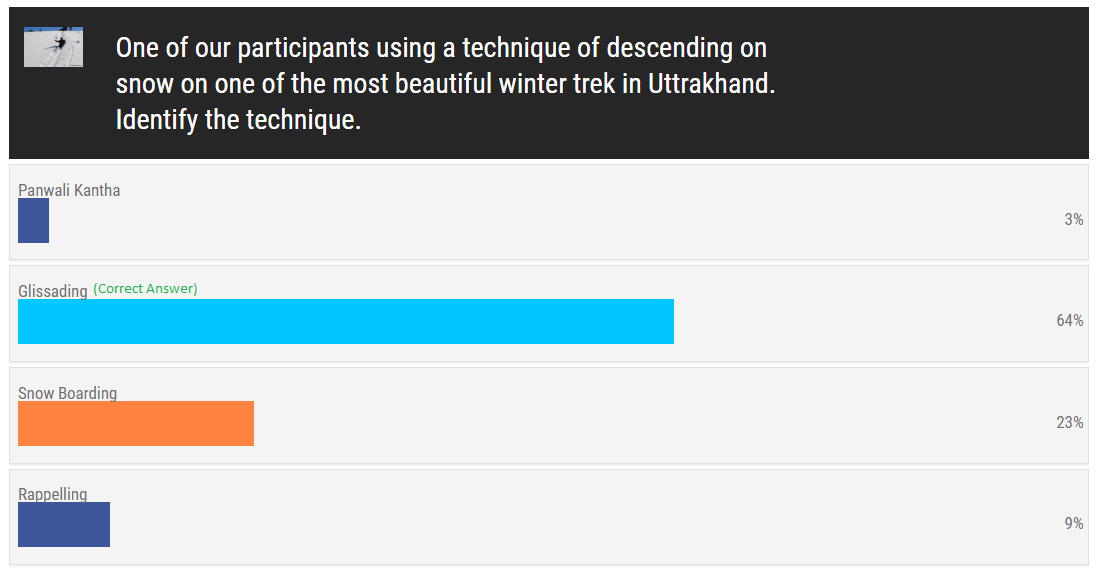Click the dark blue Rappelling bar
Image resolution: width=1097 pixels, height=571 pixels.
pyautogui.click(x=64, y=524)
